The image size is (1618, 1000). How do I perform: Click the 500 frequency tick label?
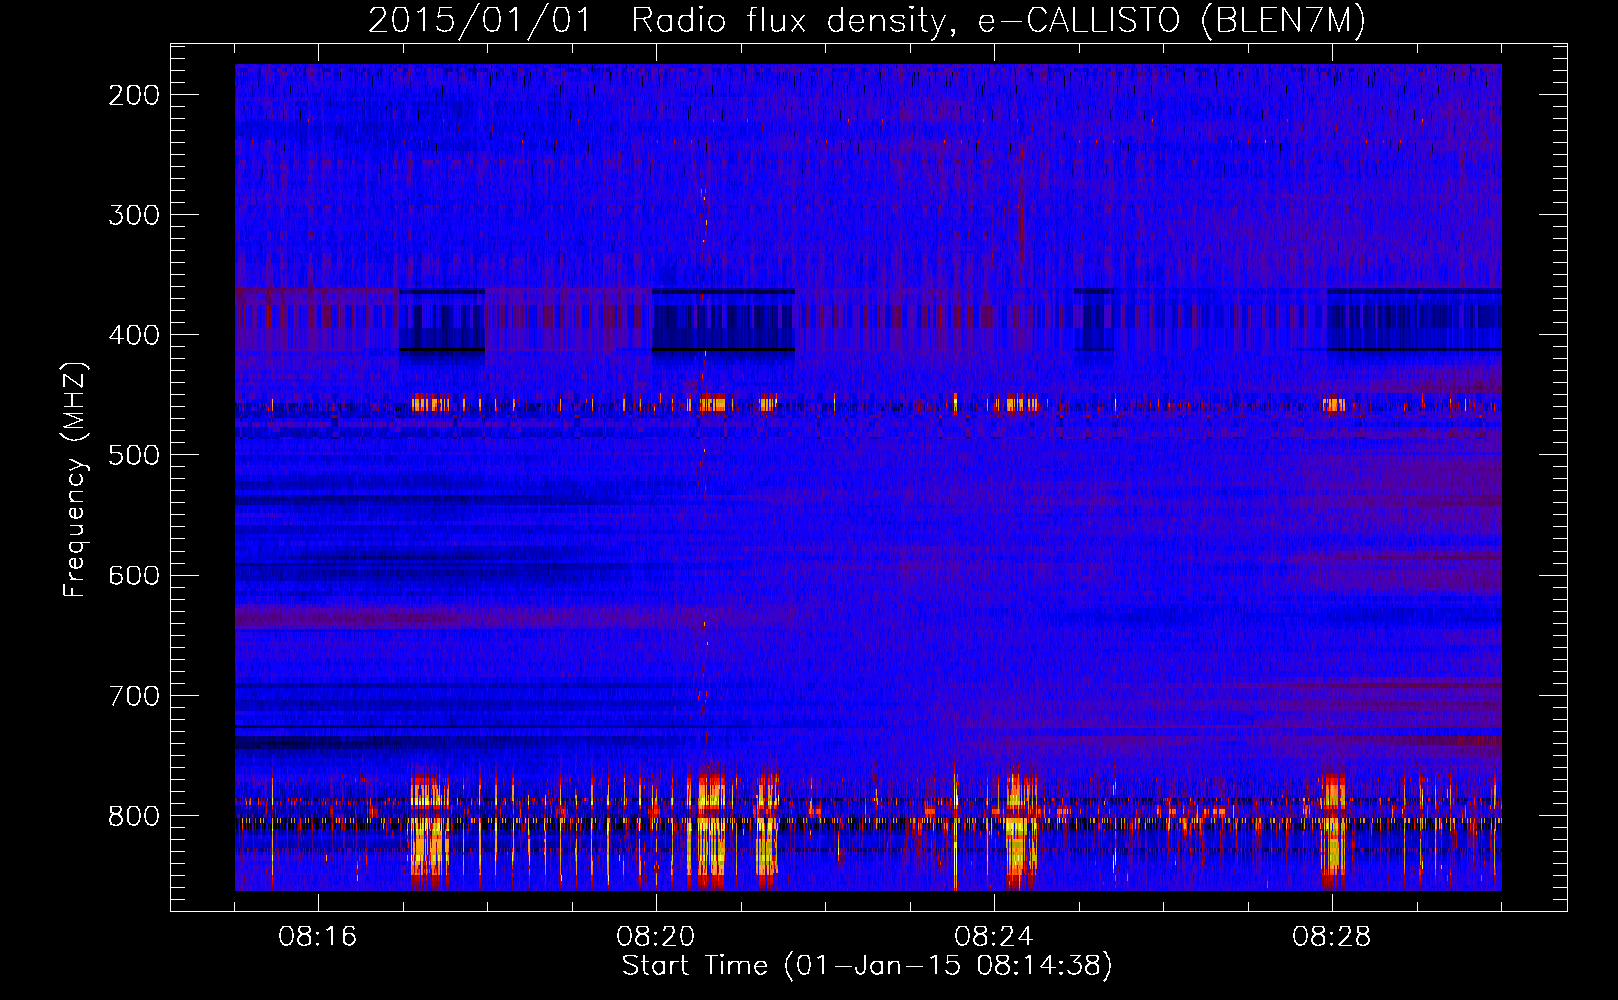[x=134, y=455]
